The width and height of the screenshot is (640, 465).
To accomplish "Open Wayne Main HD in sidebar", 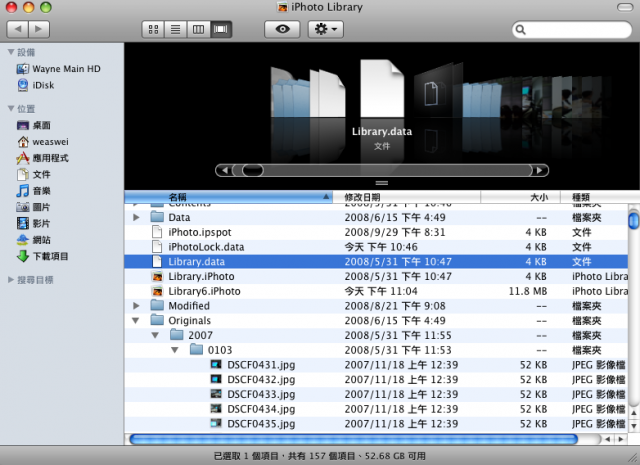I will 58,69.
